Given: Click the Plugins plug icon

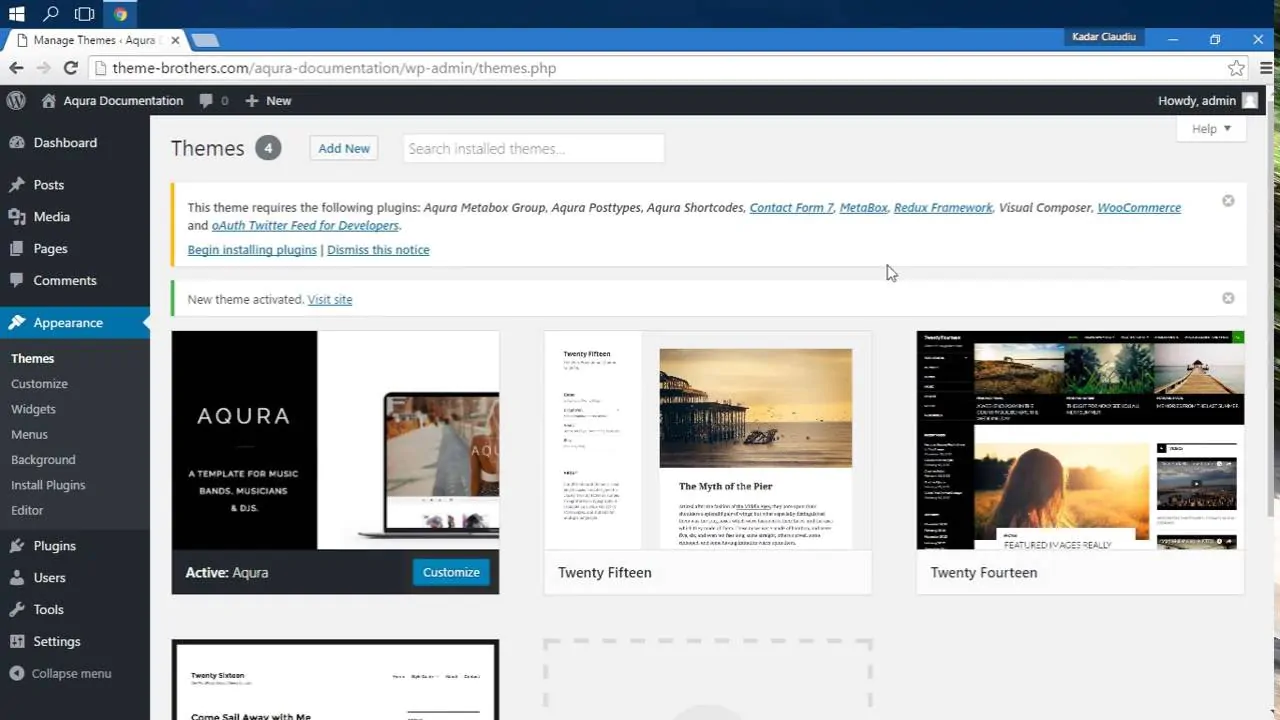Looking at the screenshot, I should (17, 546).
